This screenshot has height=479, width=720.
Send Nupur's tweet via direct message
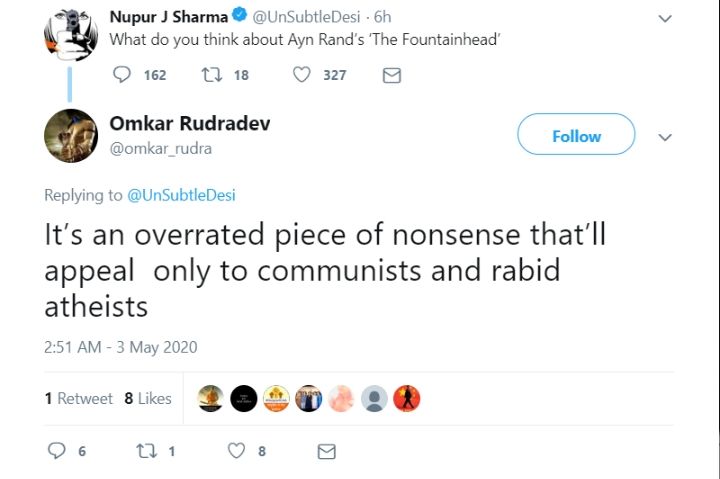coord(392,75)
